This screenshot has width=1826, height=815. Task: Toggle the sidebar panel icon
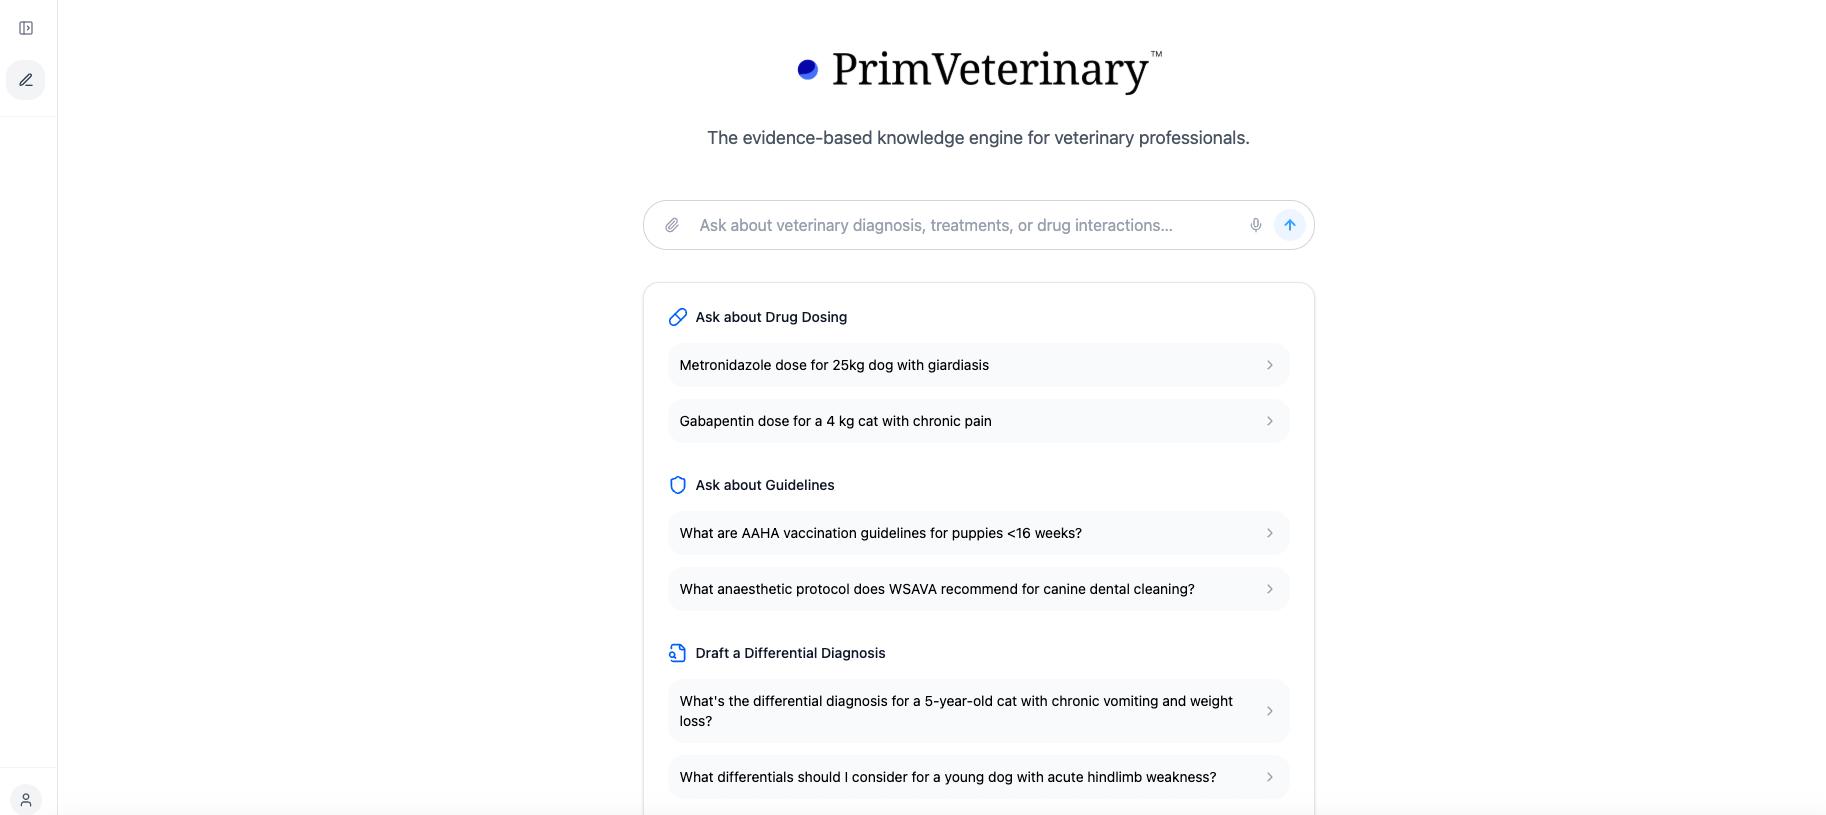(x=26, y=28)
